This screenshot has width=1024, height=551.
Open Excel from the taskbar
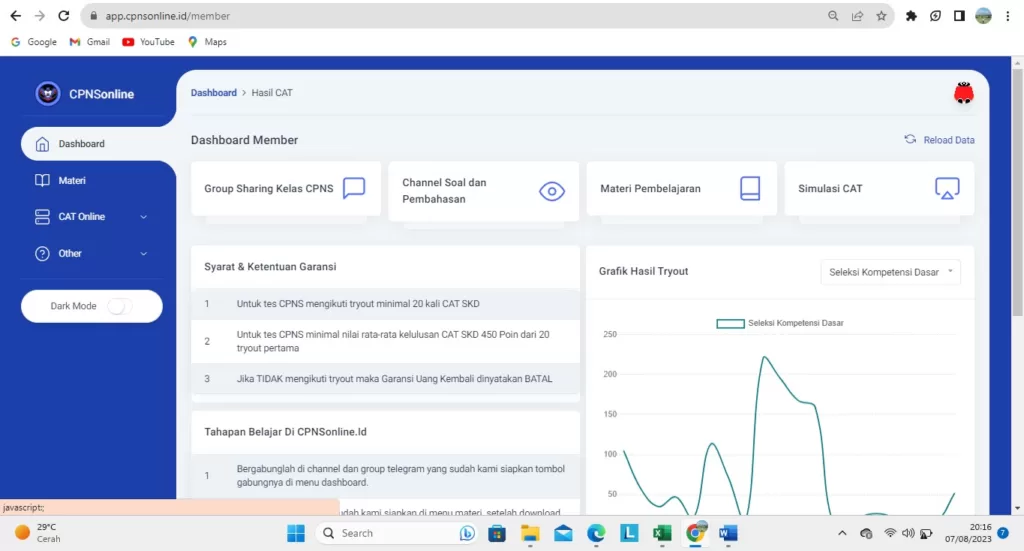661,533
